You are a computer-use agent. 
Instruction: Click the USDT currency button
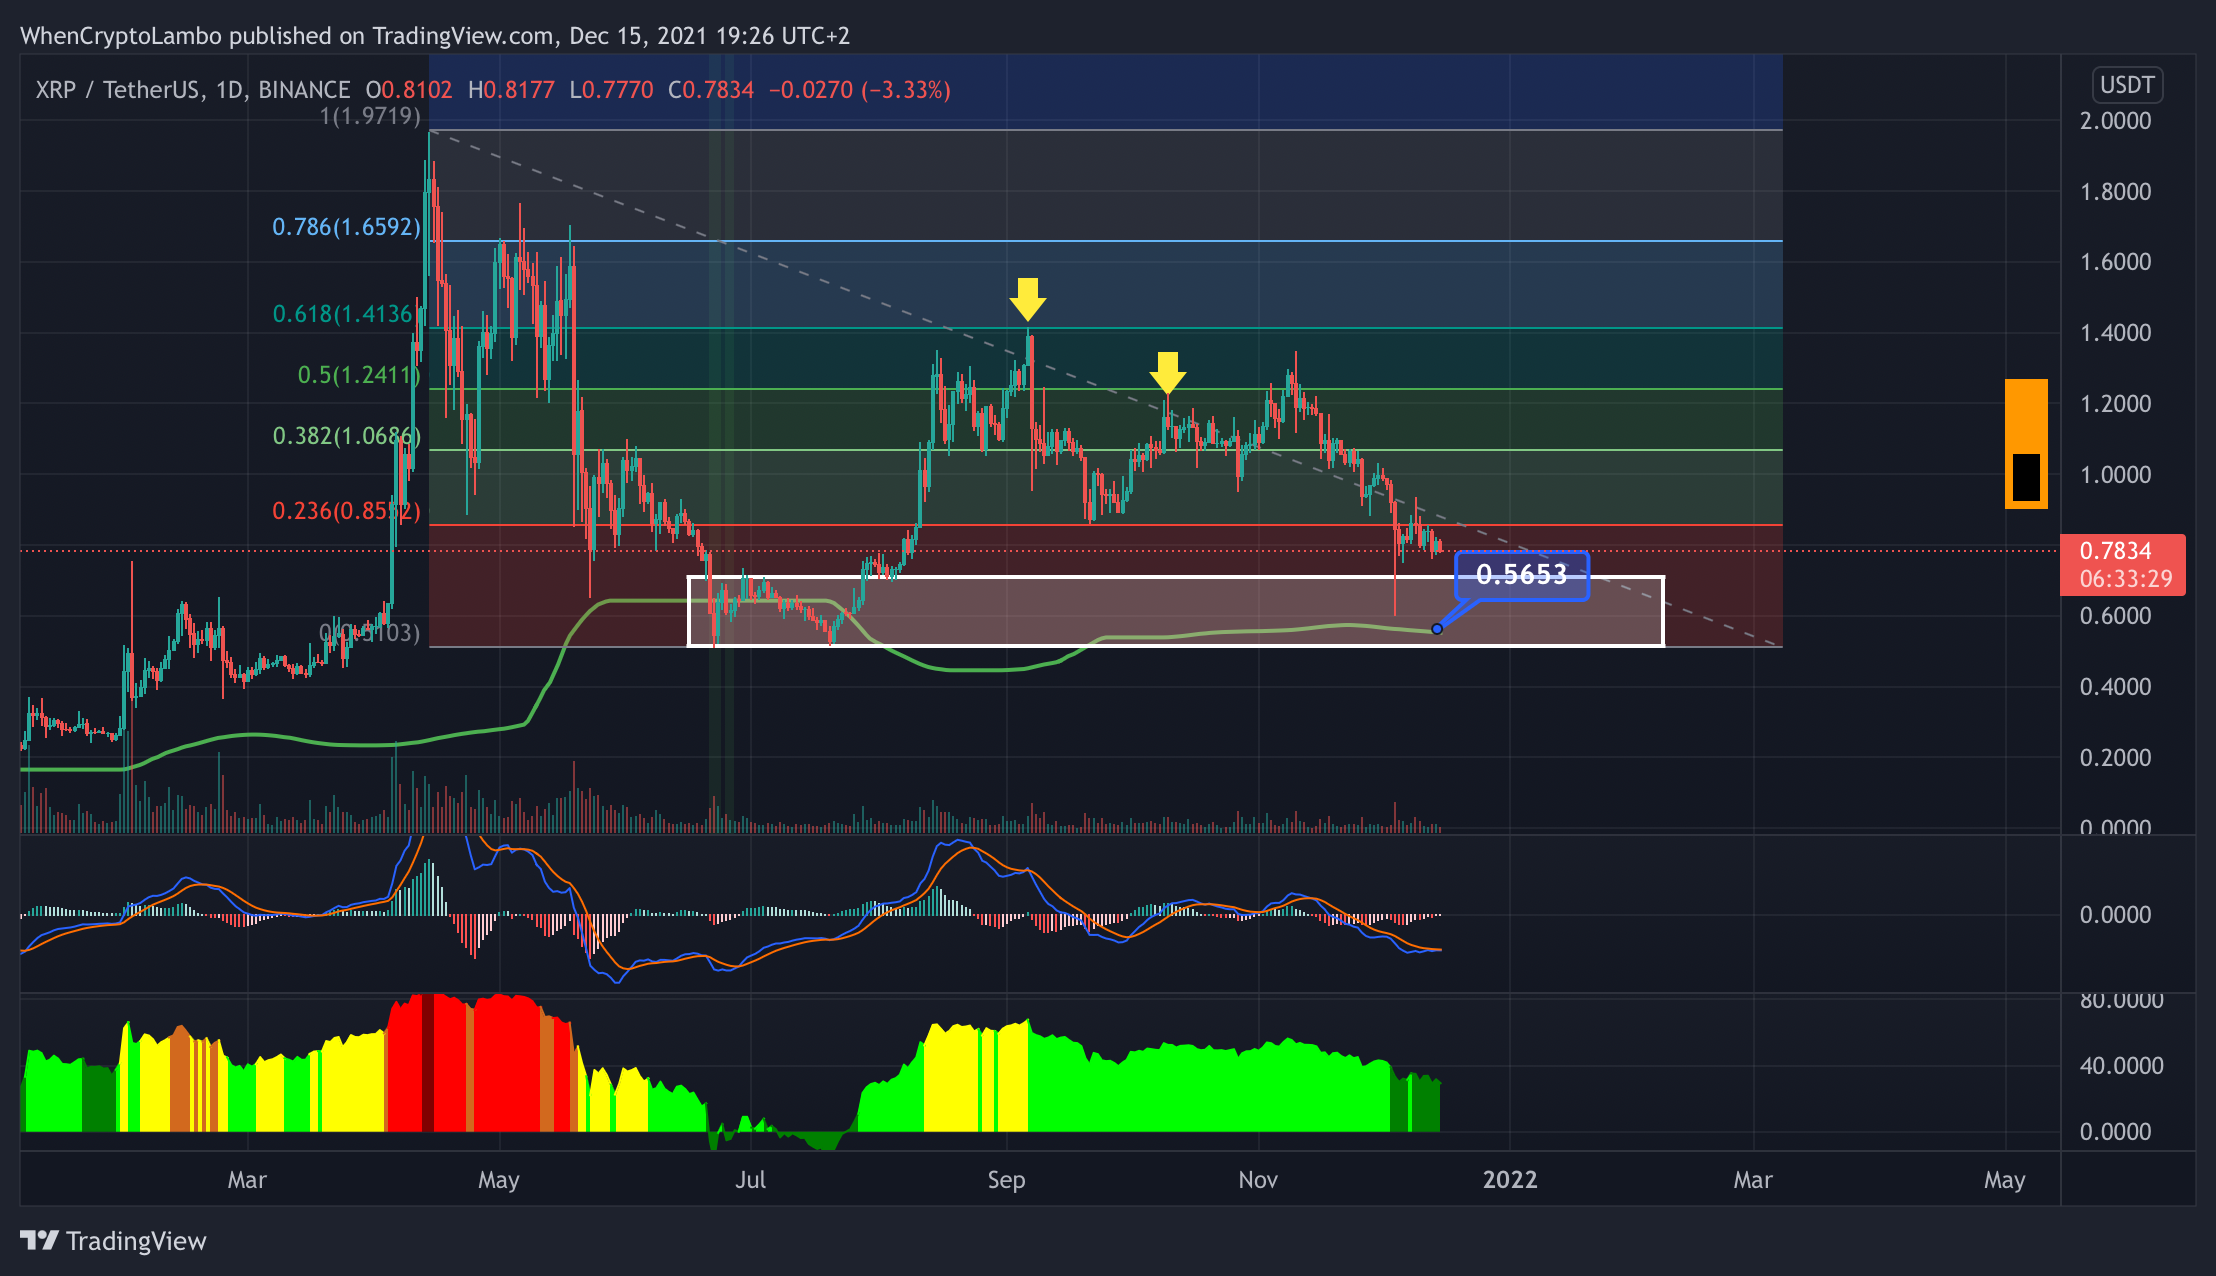2127,85
